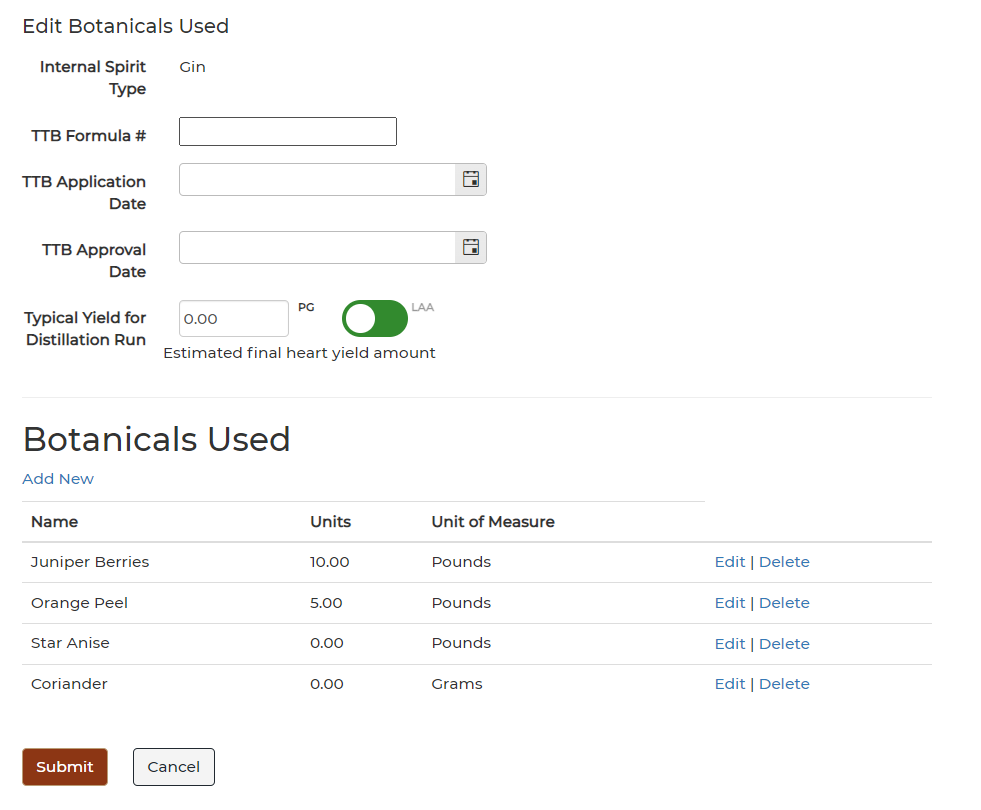Click the Estimated final heart yield amount hint

pos(299,353)
